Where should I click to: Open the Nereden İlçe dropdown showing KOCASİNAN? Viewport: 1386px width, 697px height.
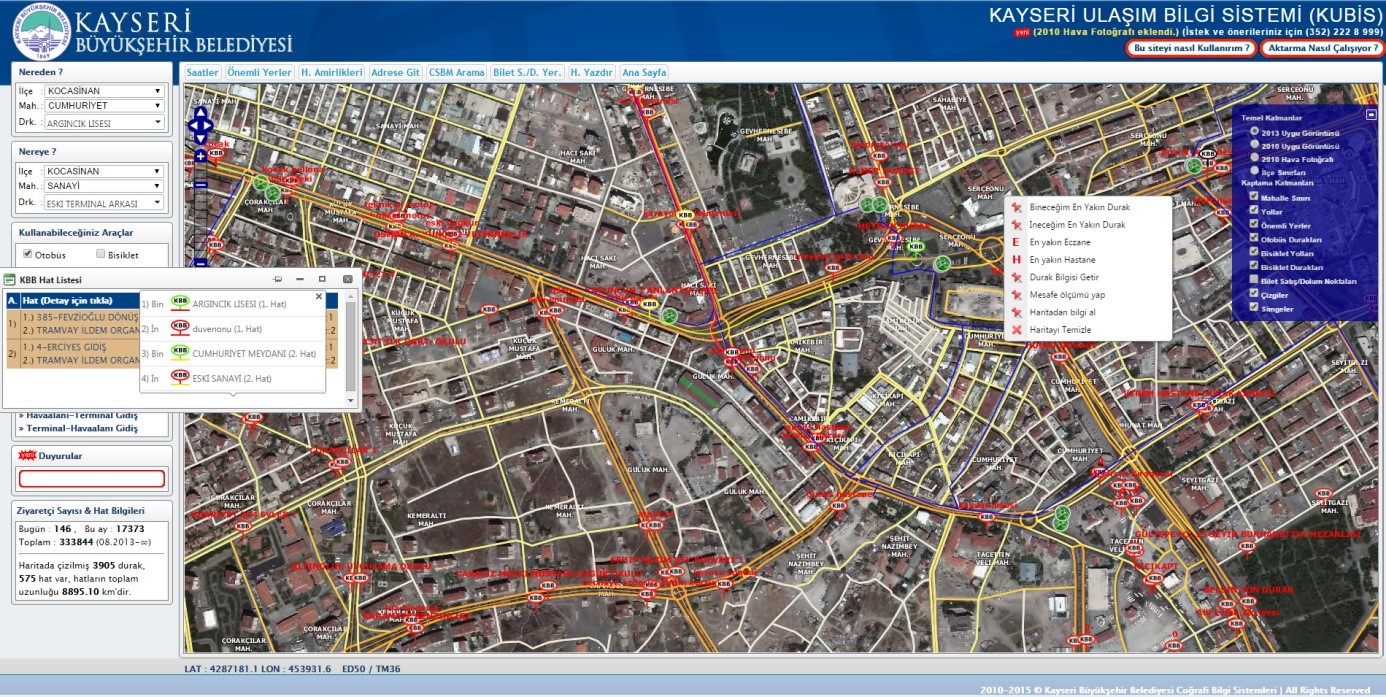[104, 91]
